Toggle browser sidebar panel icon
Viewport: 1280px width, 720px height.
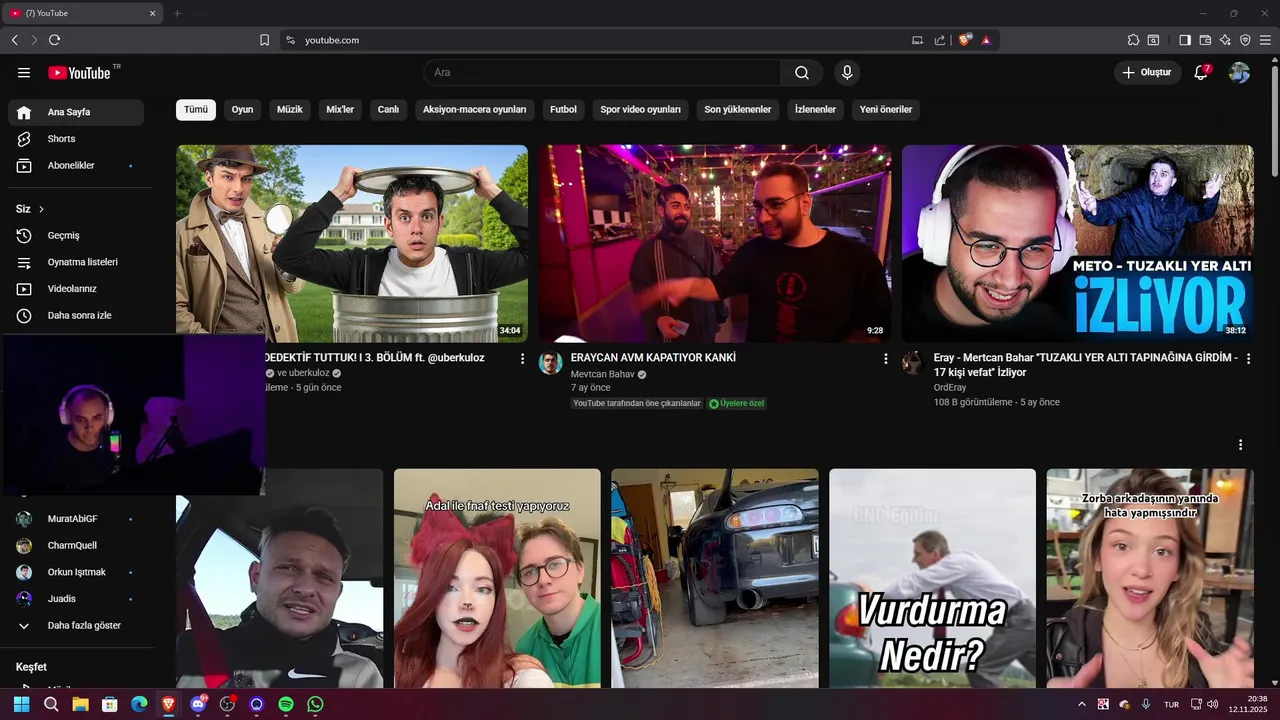[x=1185, y=40]
